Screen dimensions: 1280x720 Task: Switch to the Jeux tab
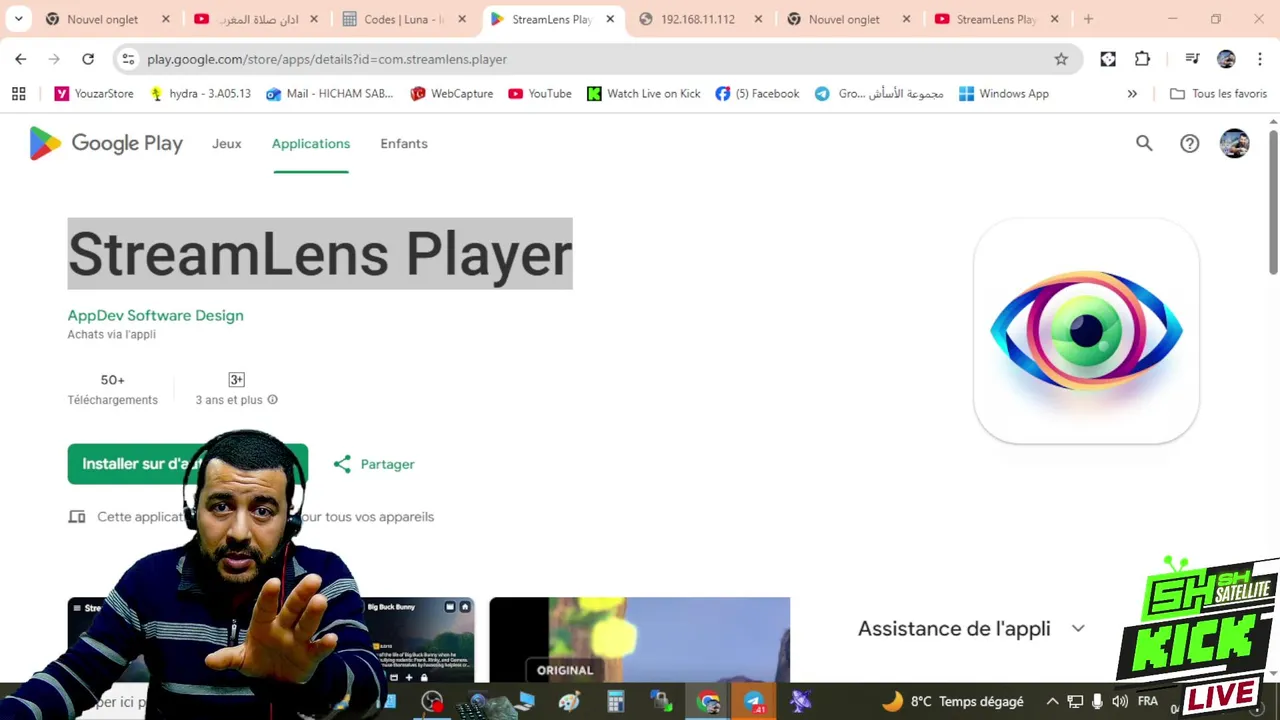(227, 143)
